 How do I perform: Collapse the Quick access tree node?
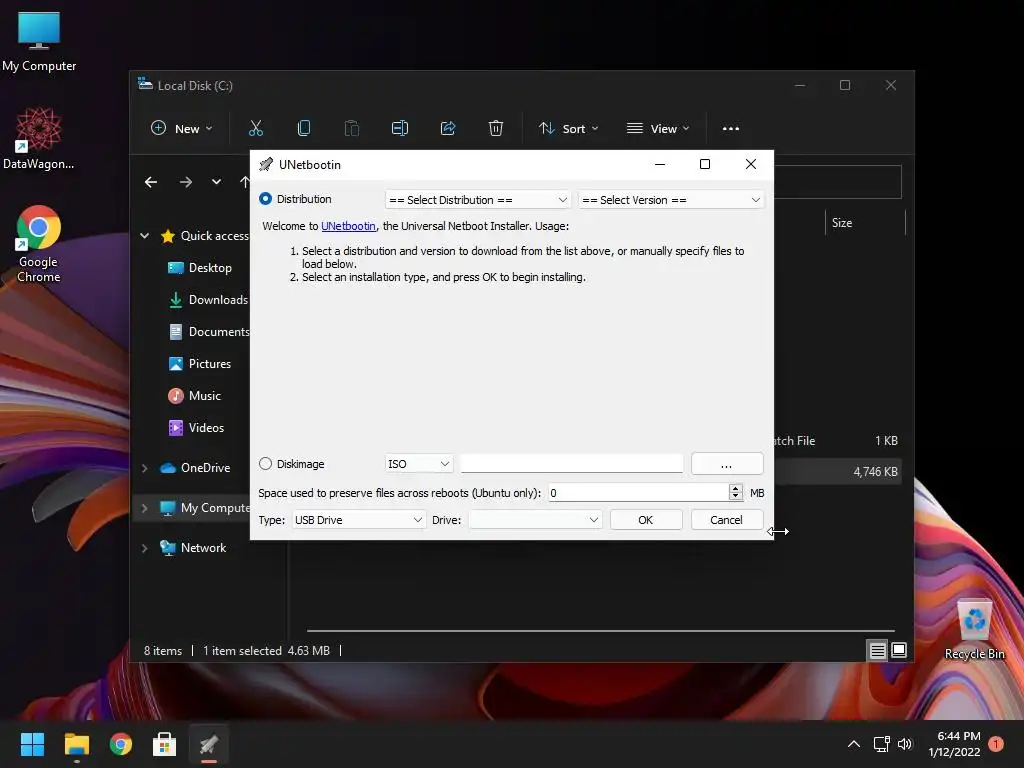click(144, 236)
